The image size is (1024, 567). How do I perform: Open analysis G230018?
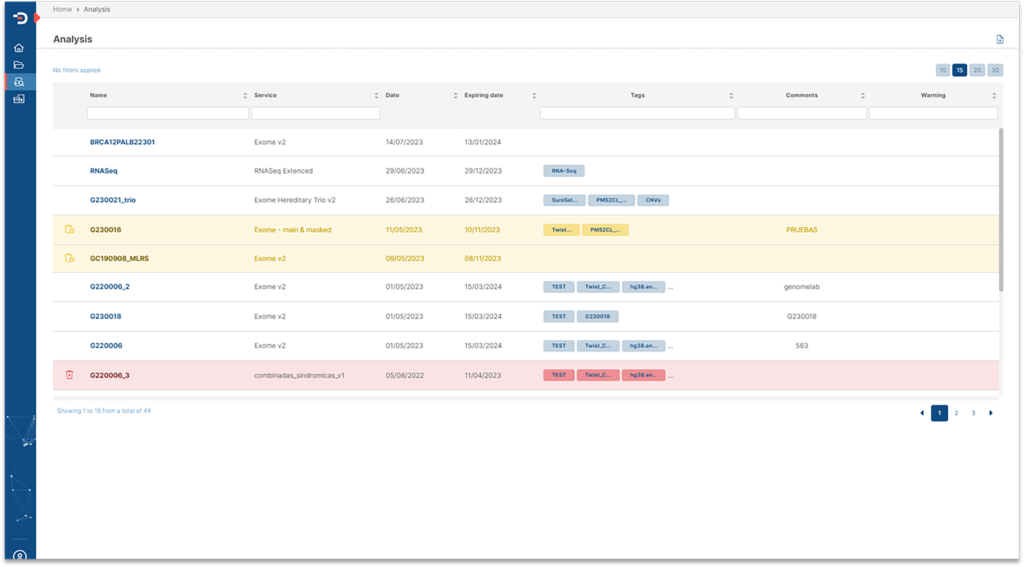(x=105, y=316)
